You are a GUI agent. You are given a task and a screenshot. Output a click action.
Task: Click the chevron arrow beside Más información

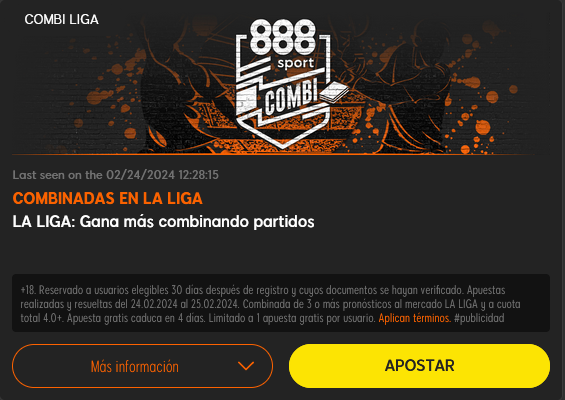(246, 366)
